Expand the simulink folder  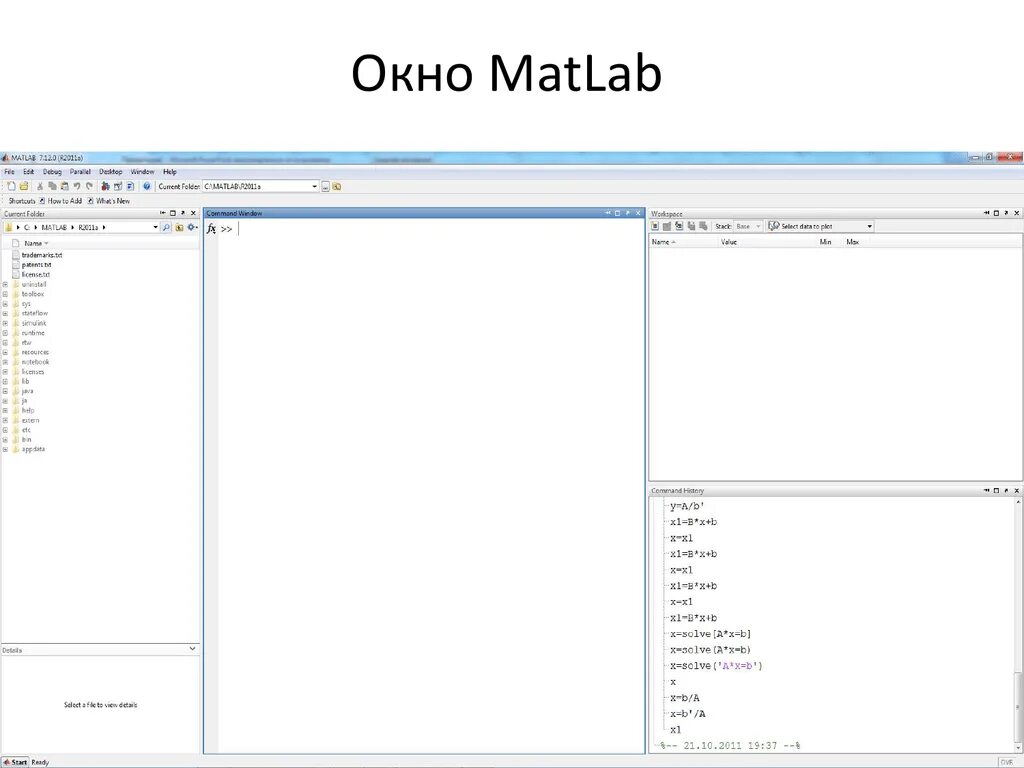pos(5,323)
